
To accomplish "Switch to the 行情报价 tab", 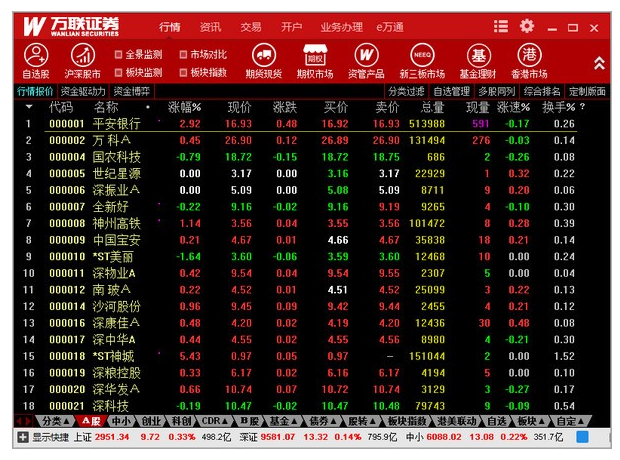I will click(x=35, y=91).
